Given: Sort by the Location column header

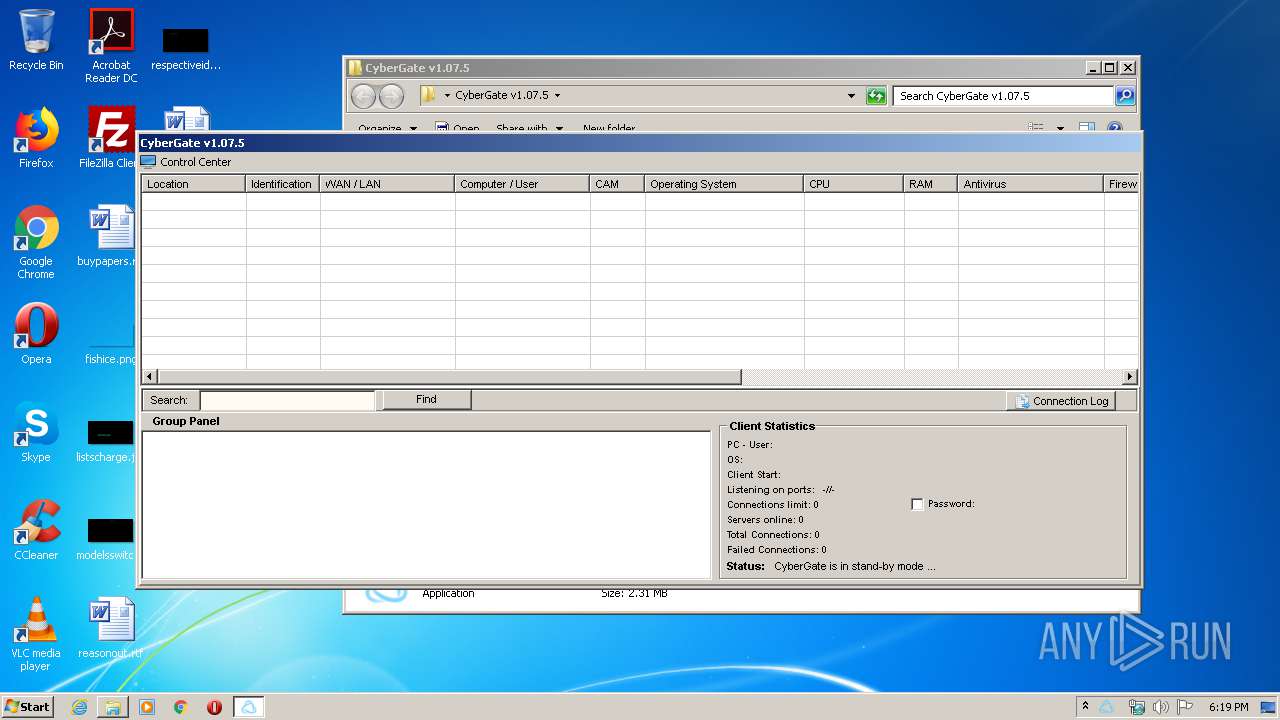Looking at the screenshot, I should point(193,184).
